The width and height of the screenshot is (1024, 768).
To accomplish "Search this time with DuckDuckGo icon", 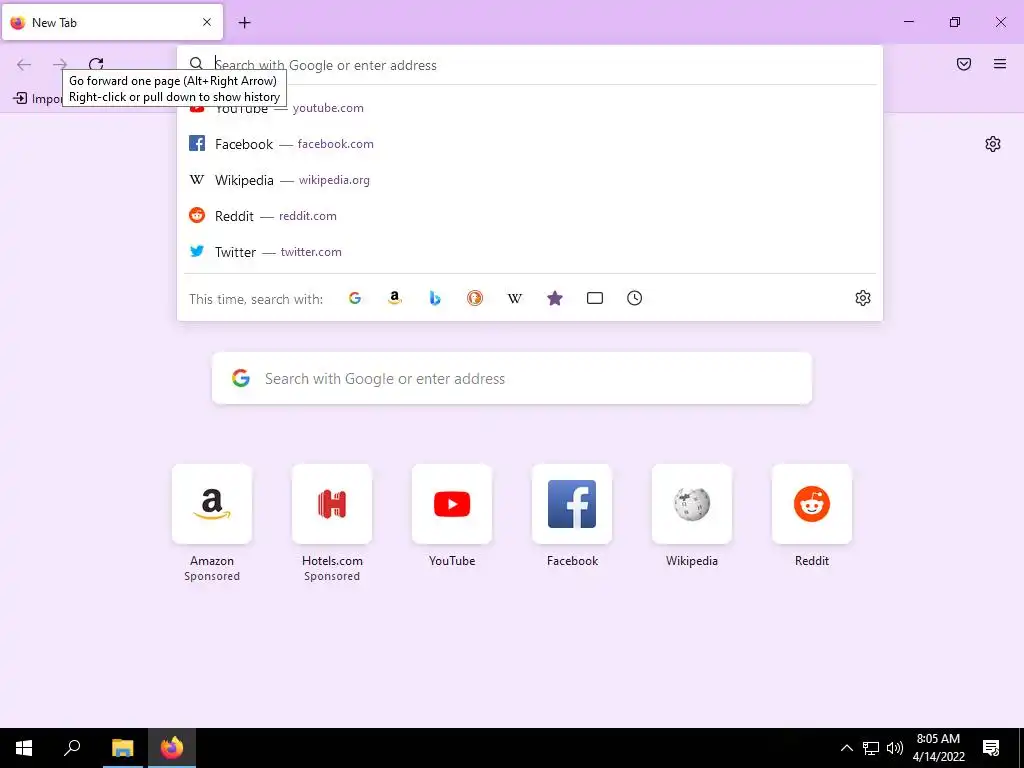I will [475, 298].
